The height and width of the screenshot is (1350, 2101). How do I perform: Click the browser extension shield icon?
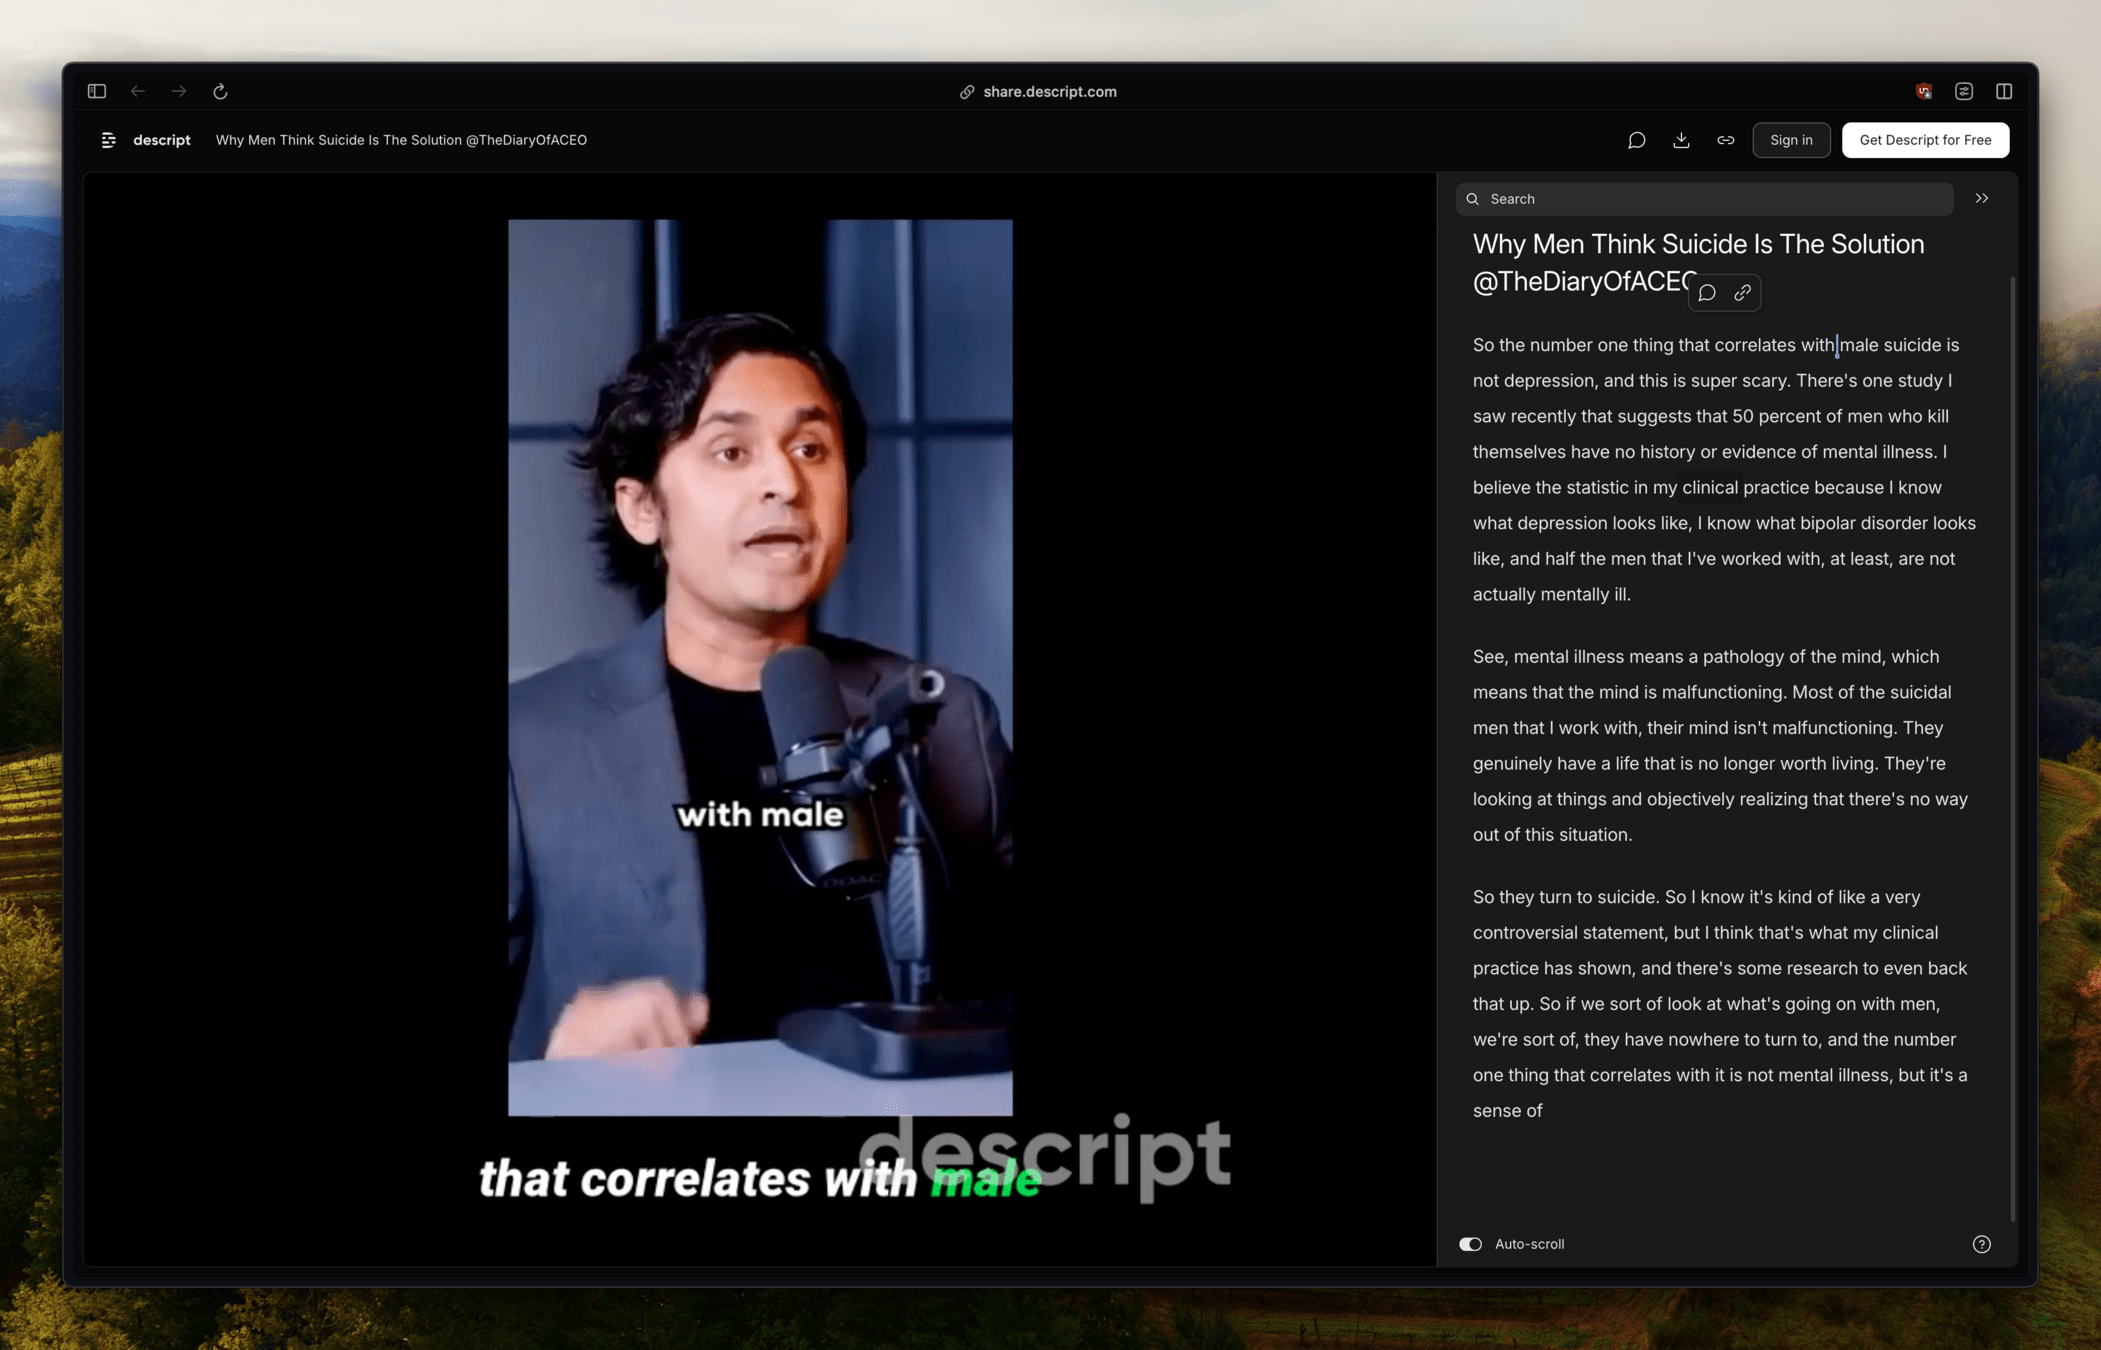pyautogui.click(x=1923, y=91)
